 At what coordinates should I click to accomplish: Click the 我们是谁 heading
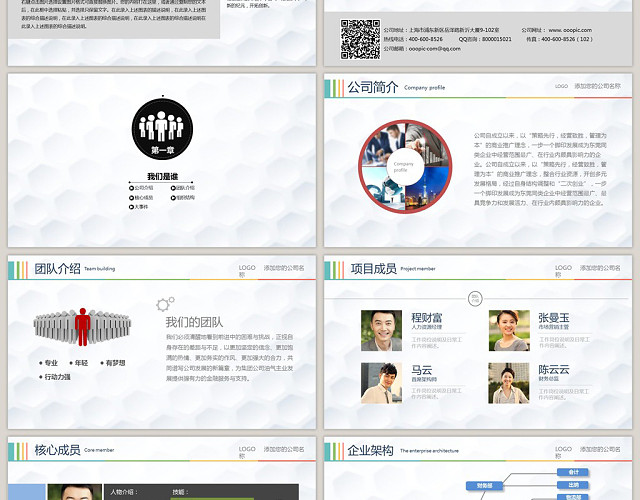coord(162,176)
